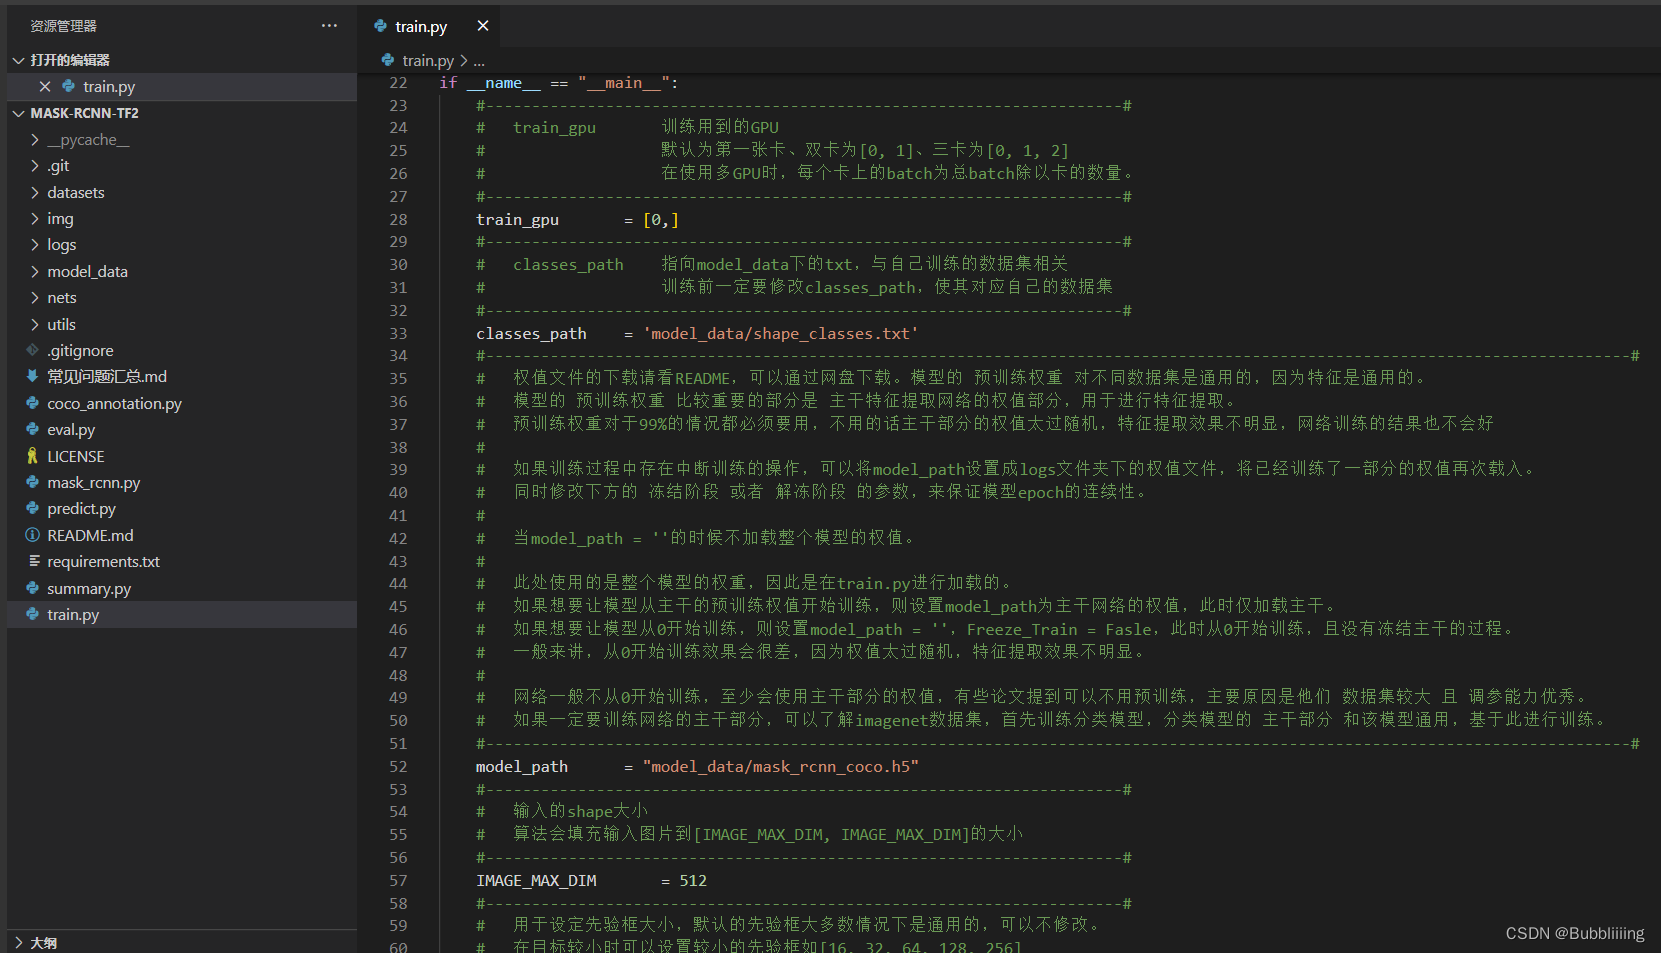This screenshot has height=953, width=1661.
Task: Click the IMAGE_MAX_DIM variable on line 57
Action: (x=536, y=881)
